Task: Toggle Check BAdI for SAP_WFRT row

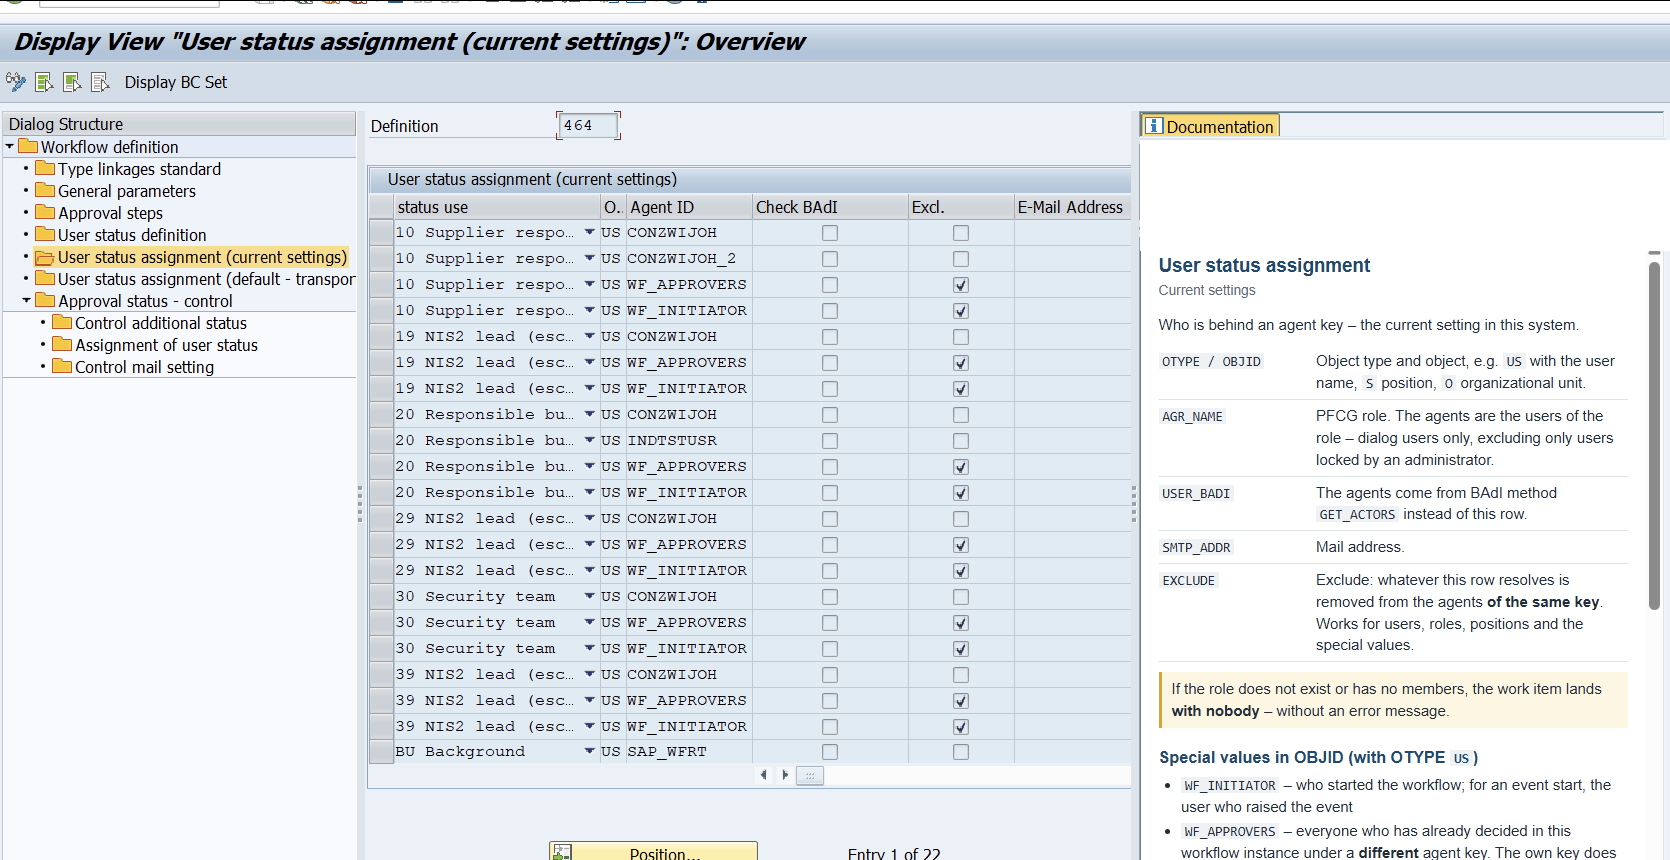Action: pyautogui.click(x=830, y=752)
